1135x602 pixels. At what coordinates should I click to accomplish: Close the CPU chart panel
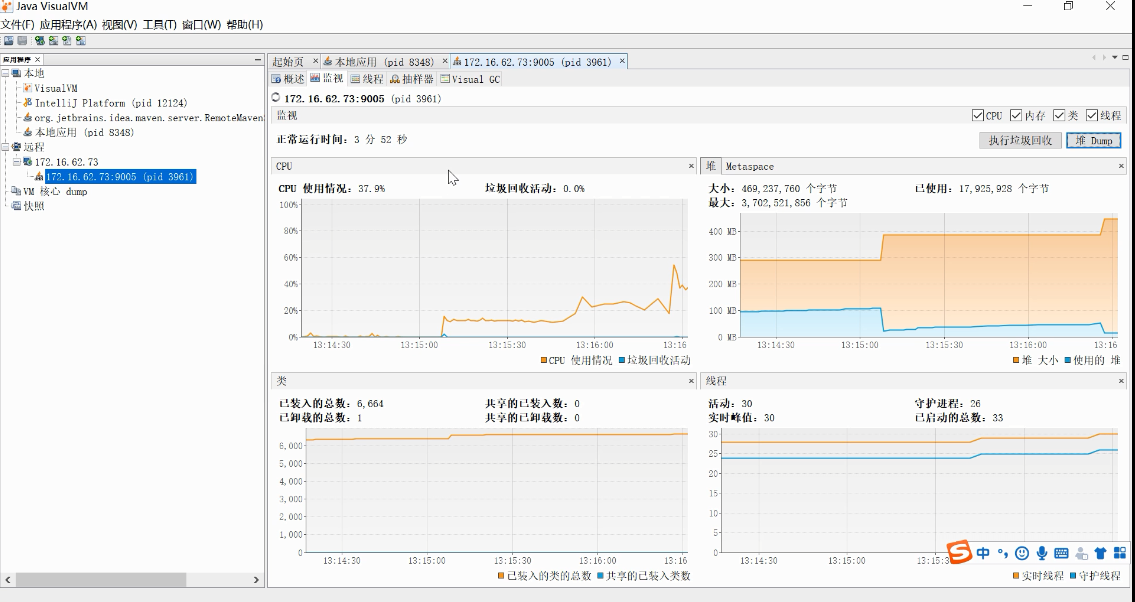(691, 166)
